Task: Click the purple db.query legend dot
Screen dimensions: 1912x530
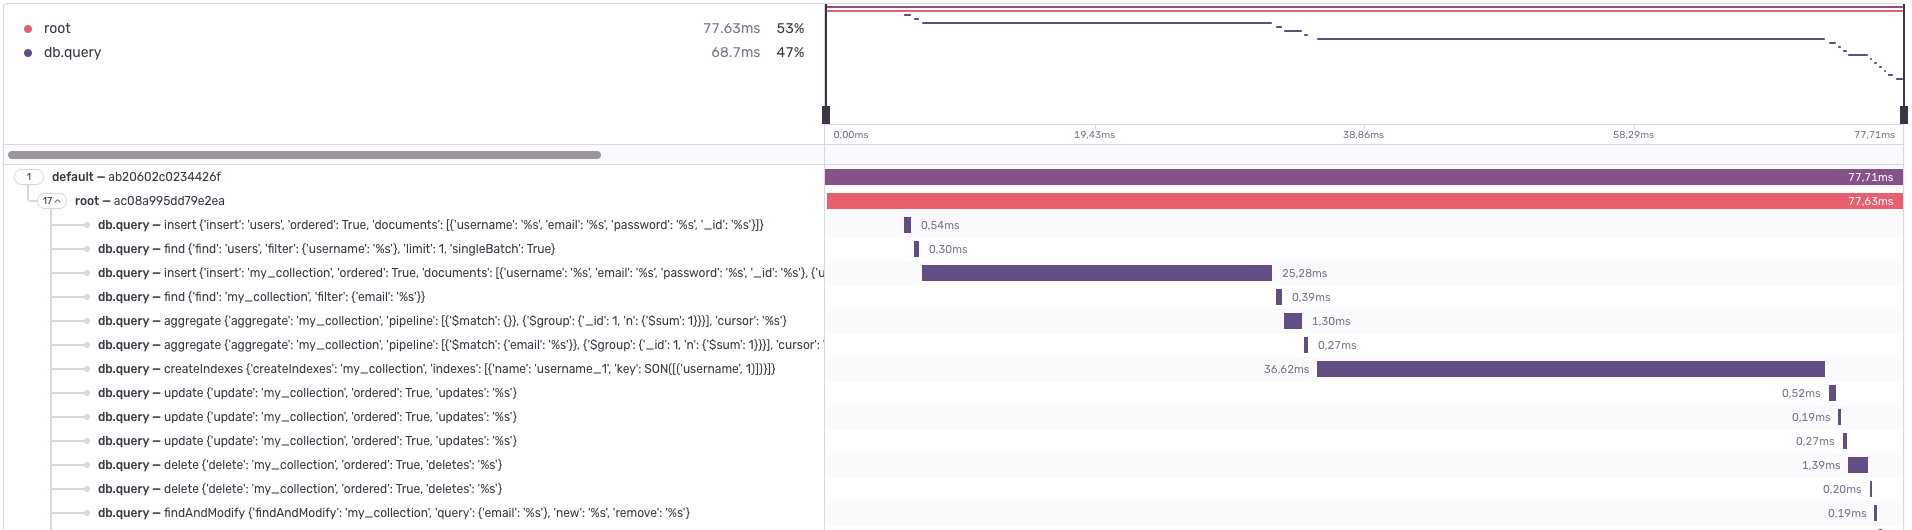Action: (28, 53)
